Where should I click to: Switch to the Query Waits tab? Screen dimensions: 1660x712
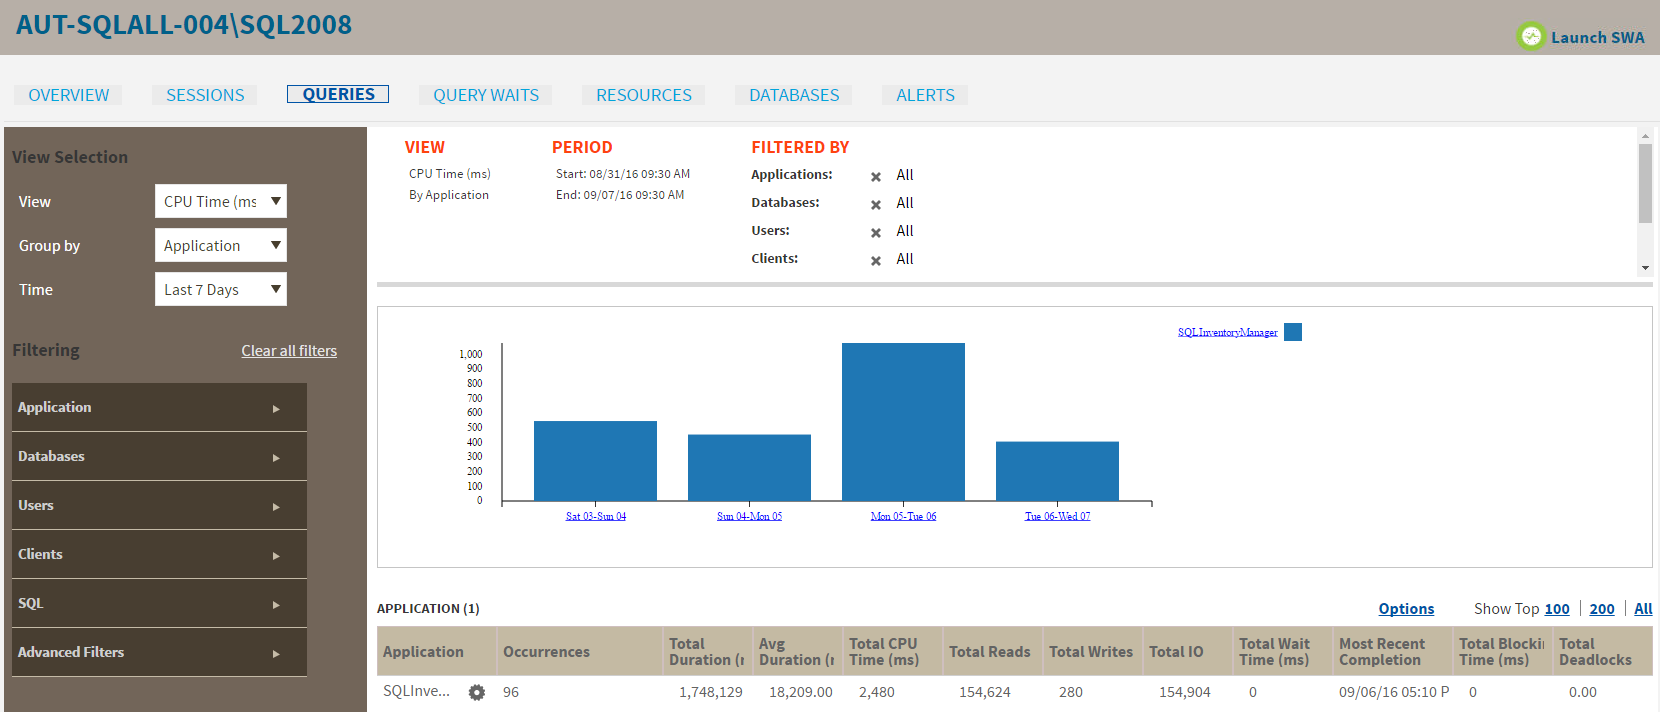[x=486, y=95]
